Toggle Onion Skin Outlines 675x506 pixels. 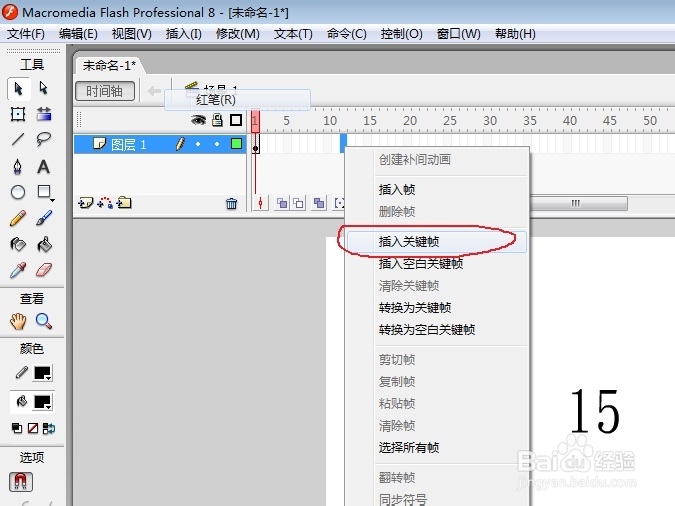299,203
